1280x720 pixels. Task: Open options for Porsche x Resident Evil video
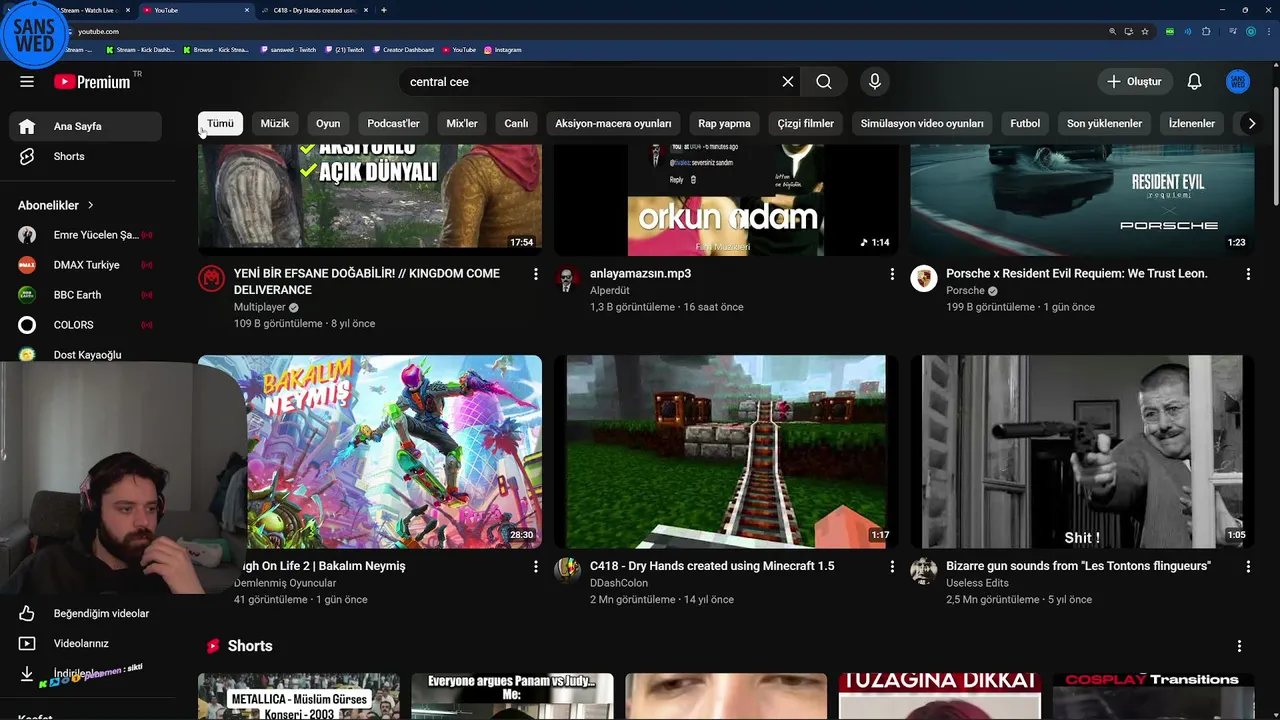tap(1248, 274)
